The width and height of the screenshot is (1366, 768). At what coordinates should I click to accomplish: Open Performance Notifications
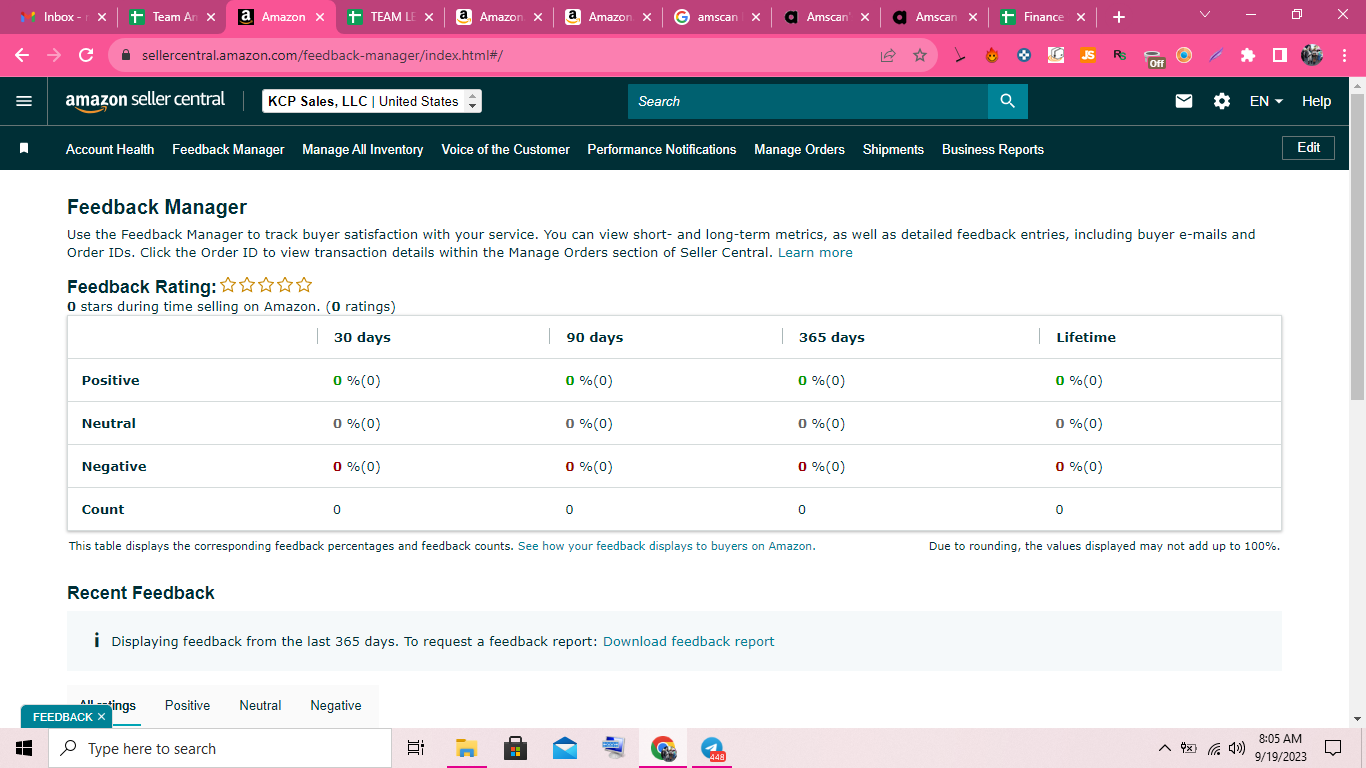[x=662, y=149]
